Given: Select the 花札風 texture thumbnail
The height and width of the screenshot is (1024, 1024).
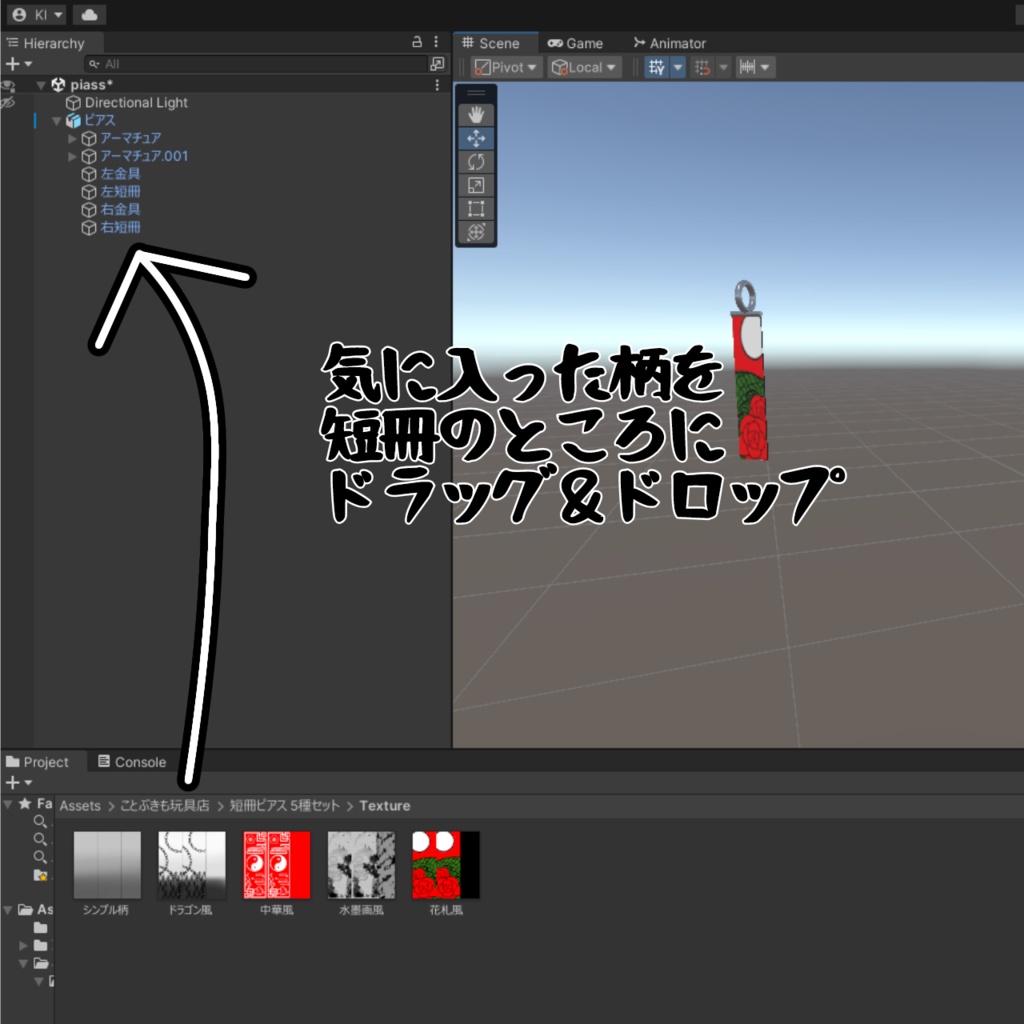Looking at the screenshot, I should [445, 862].
